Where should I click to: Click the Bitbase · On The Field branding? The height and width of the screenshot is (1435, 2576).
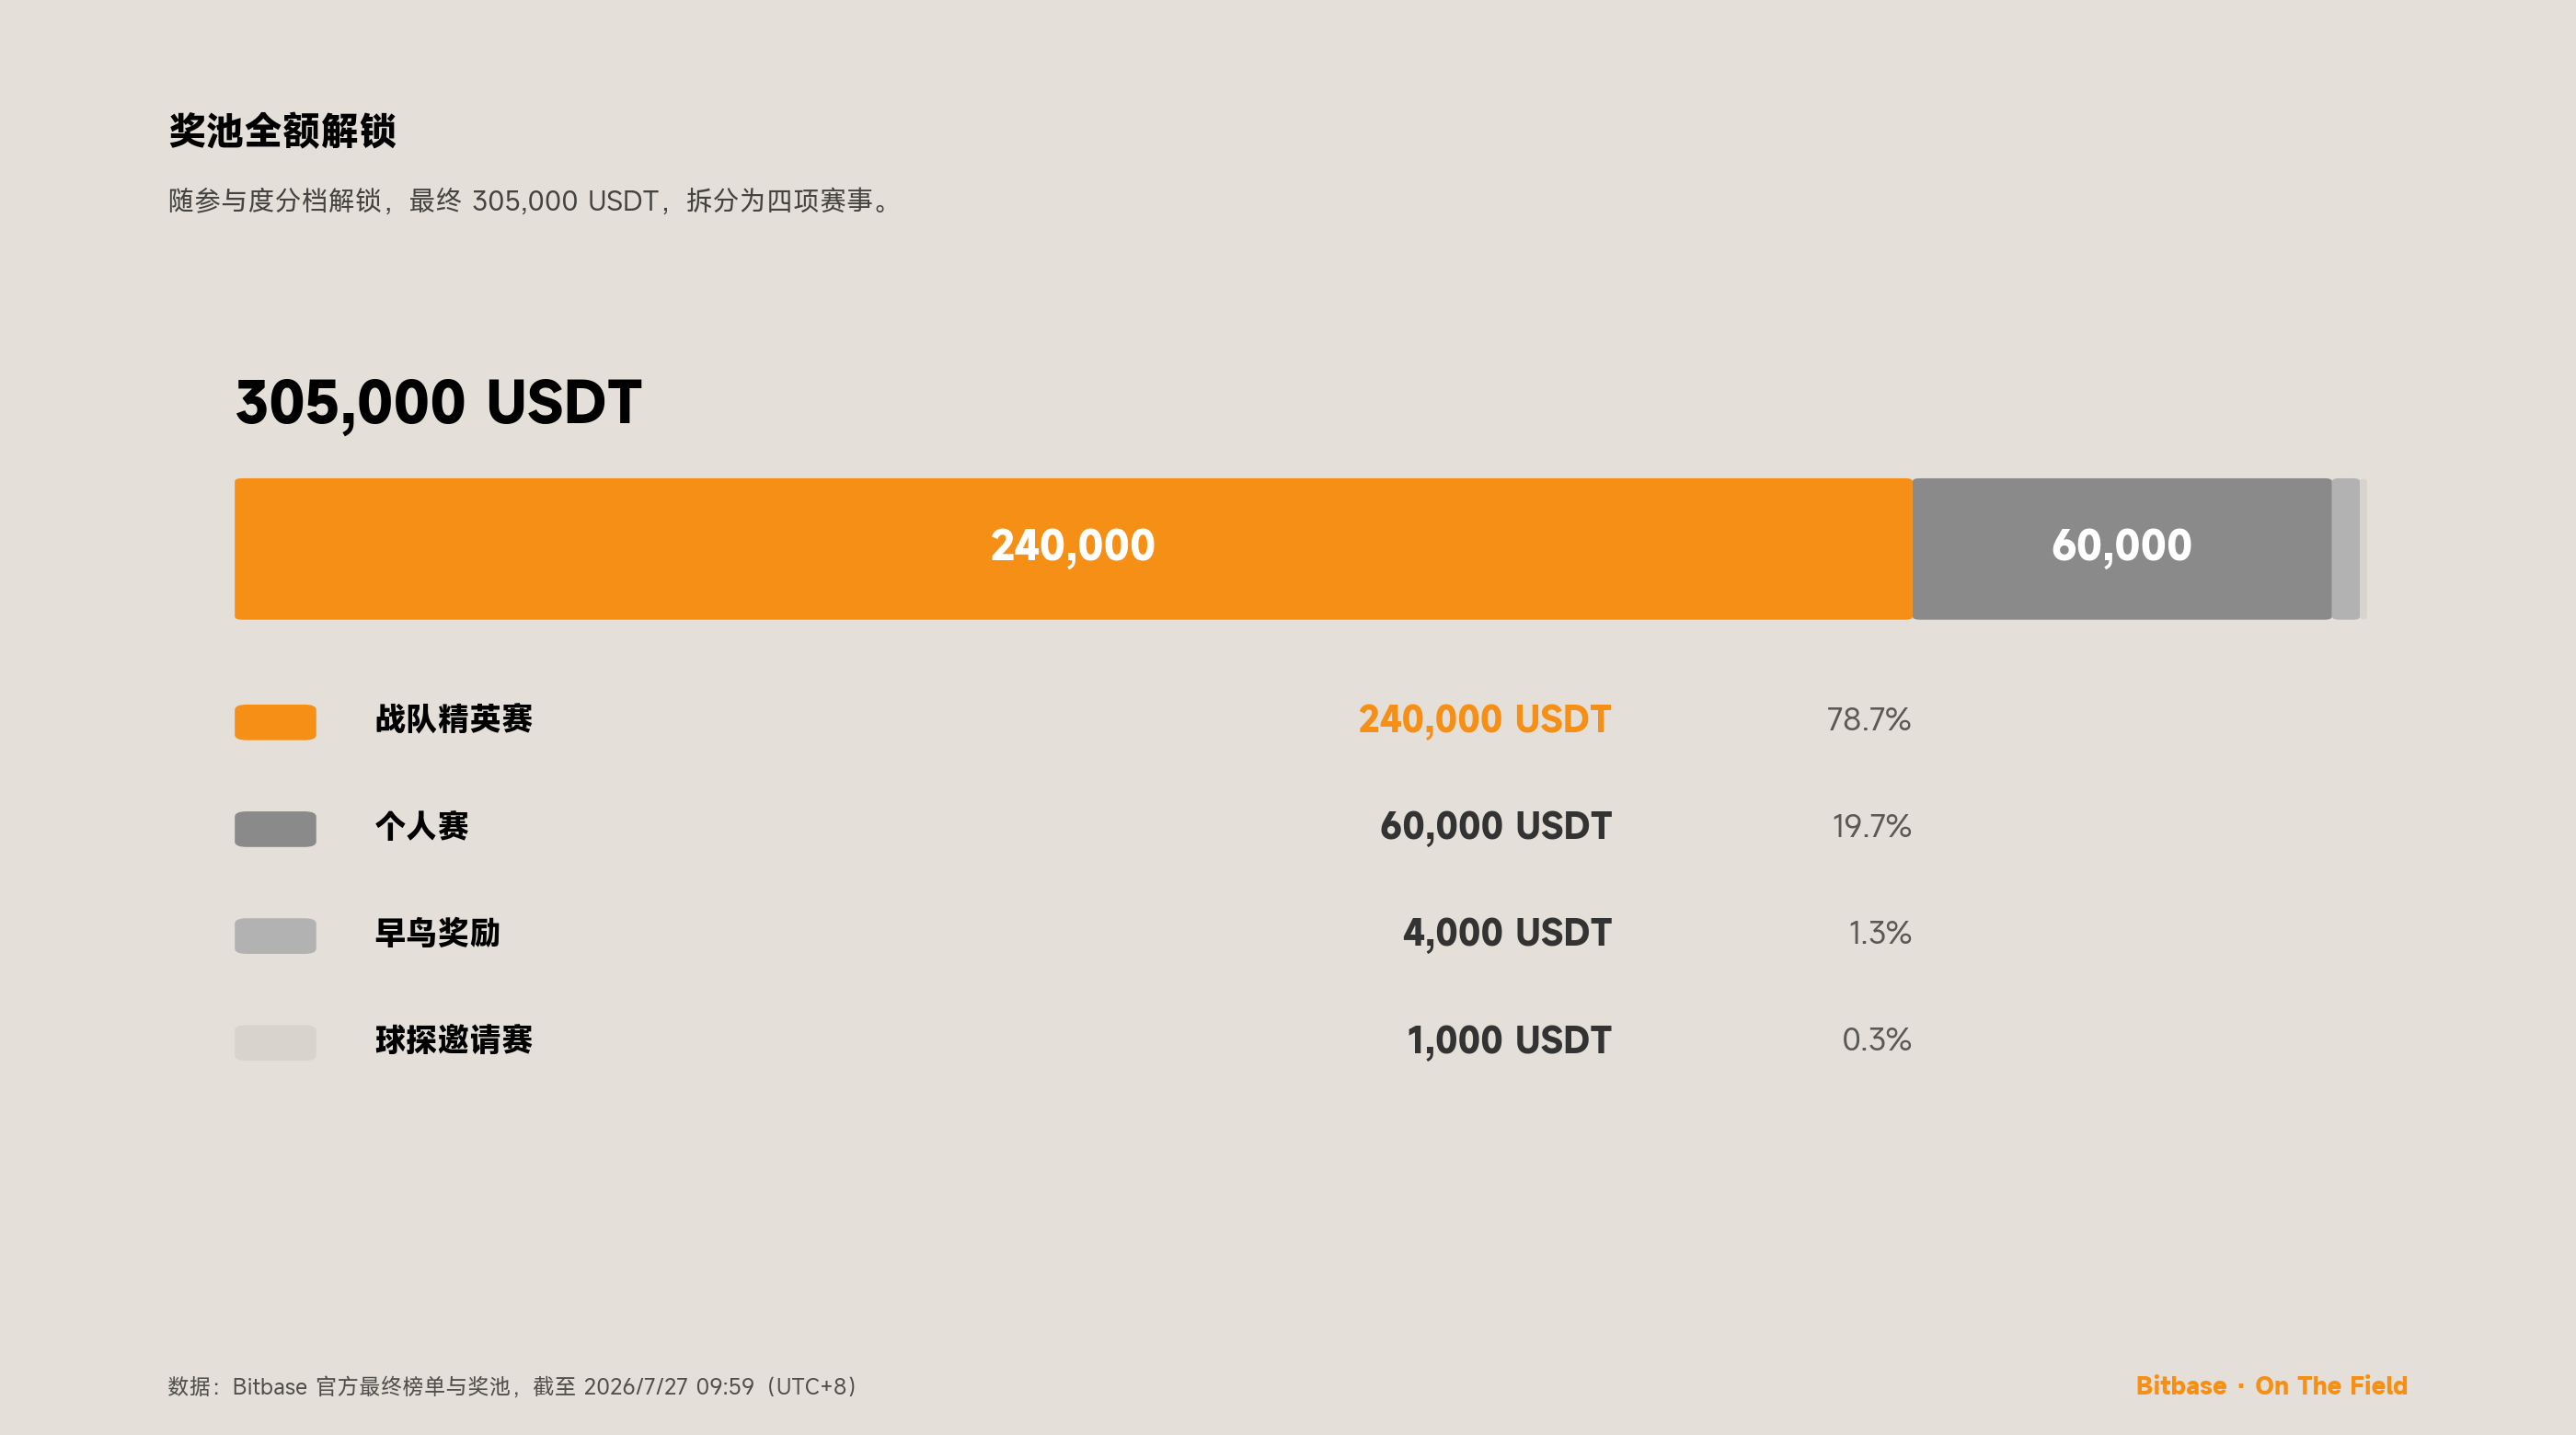point(2271,1386)
